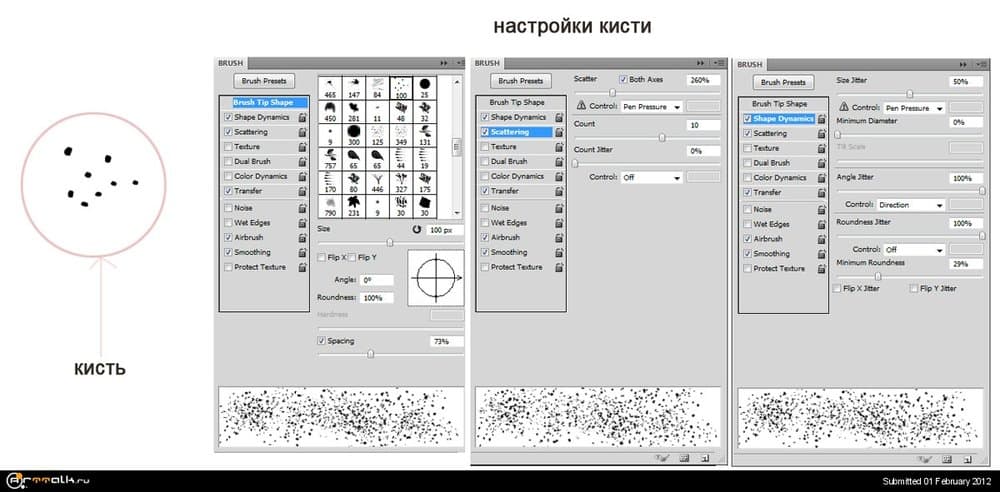Open Transfer section in right panel
Image resolution: width=1000 pixels, height=492 pixels.
pos(767,192)
